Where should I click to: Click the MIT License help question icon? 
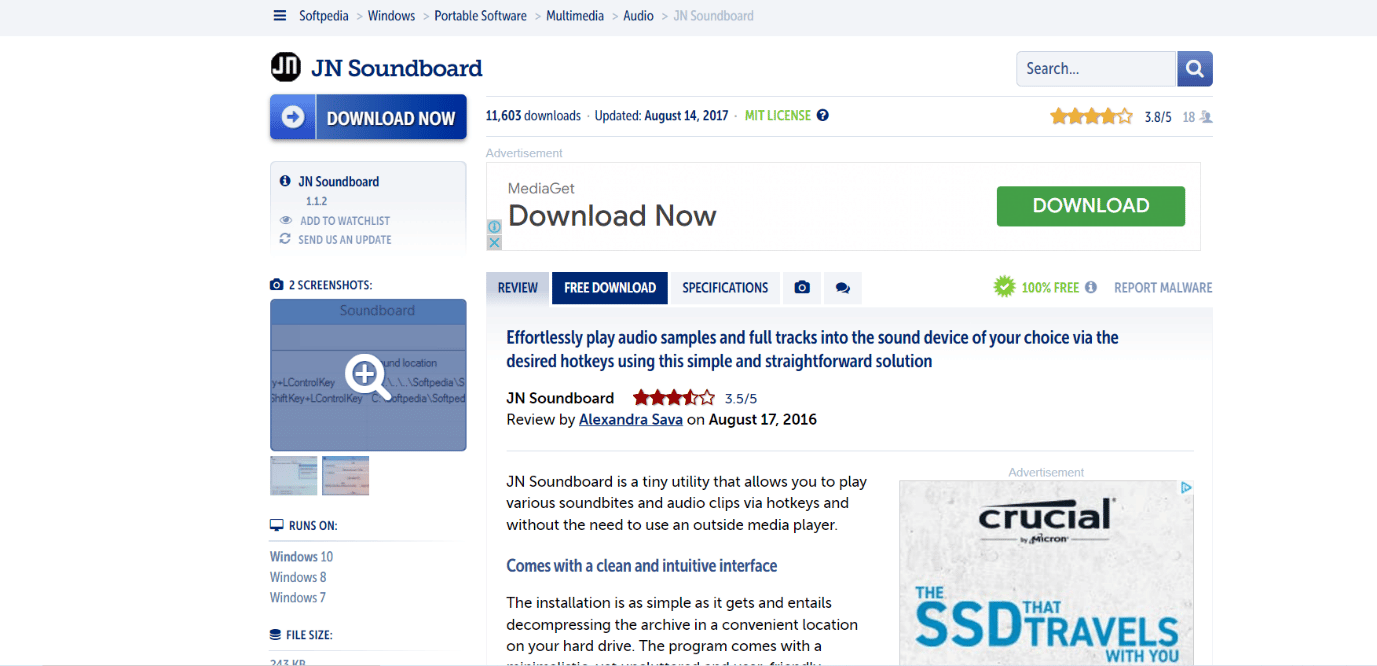(x=822, y=115)
